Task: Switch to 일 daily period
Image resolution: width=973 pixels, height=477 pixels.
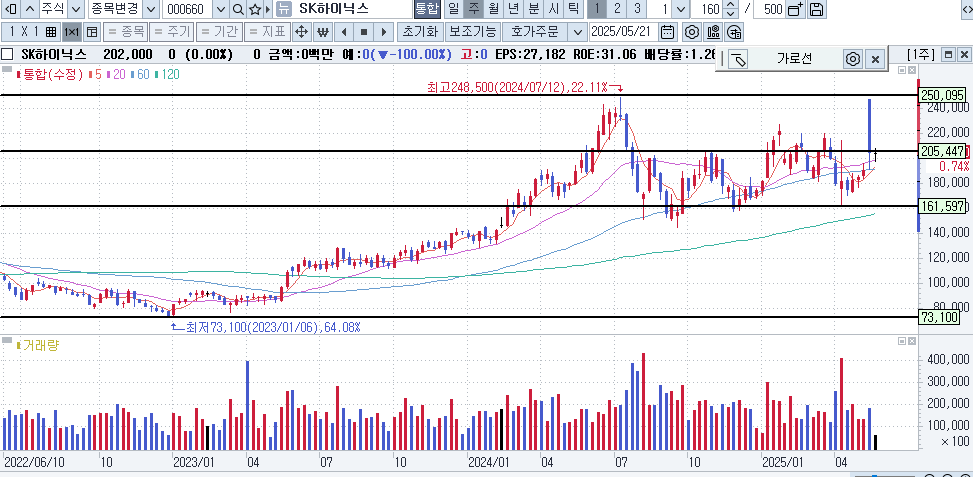Action: [x=453, y=9]
